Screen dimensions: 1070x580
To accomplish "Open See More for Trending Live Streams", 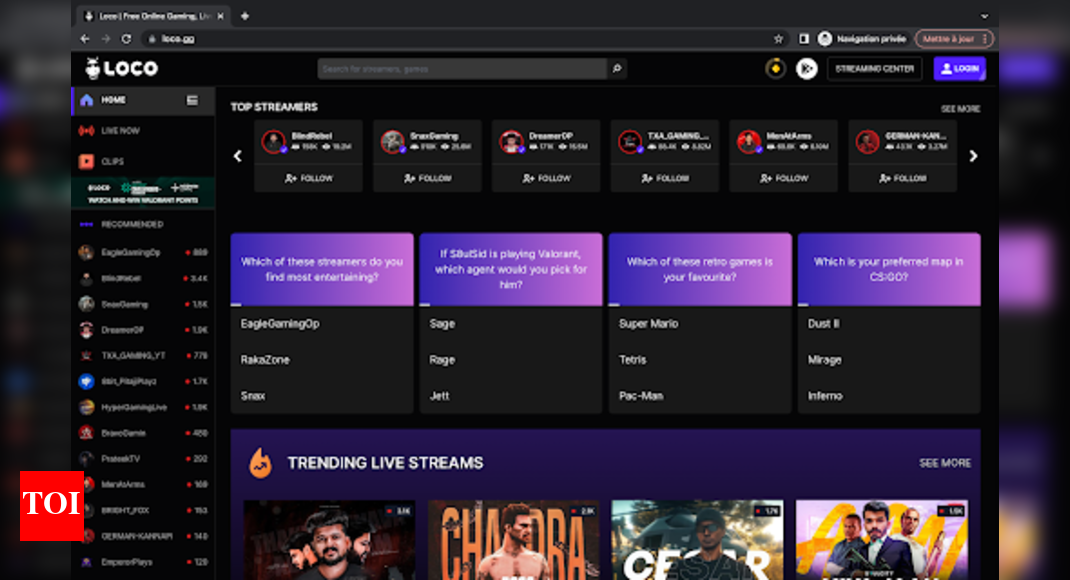I will click(x=946, y=463).
